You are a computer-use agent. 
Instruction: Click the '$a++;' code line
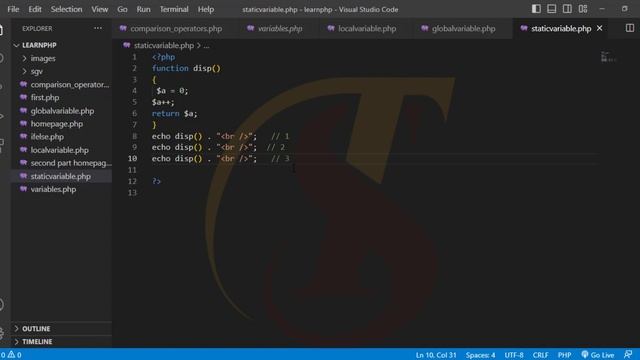coord(163,102)
